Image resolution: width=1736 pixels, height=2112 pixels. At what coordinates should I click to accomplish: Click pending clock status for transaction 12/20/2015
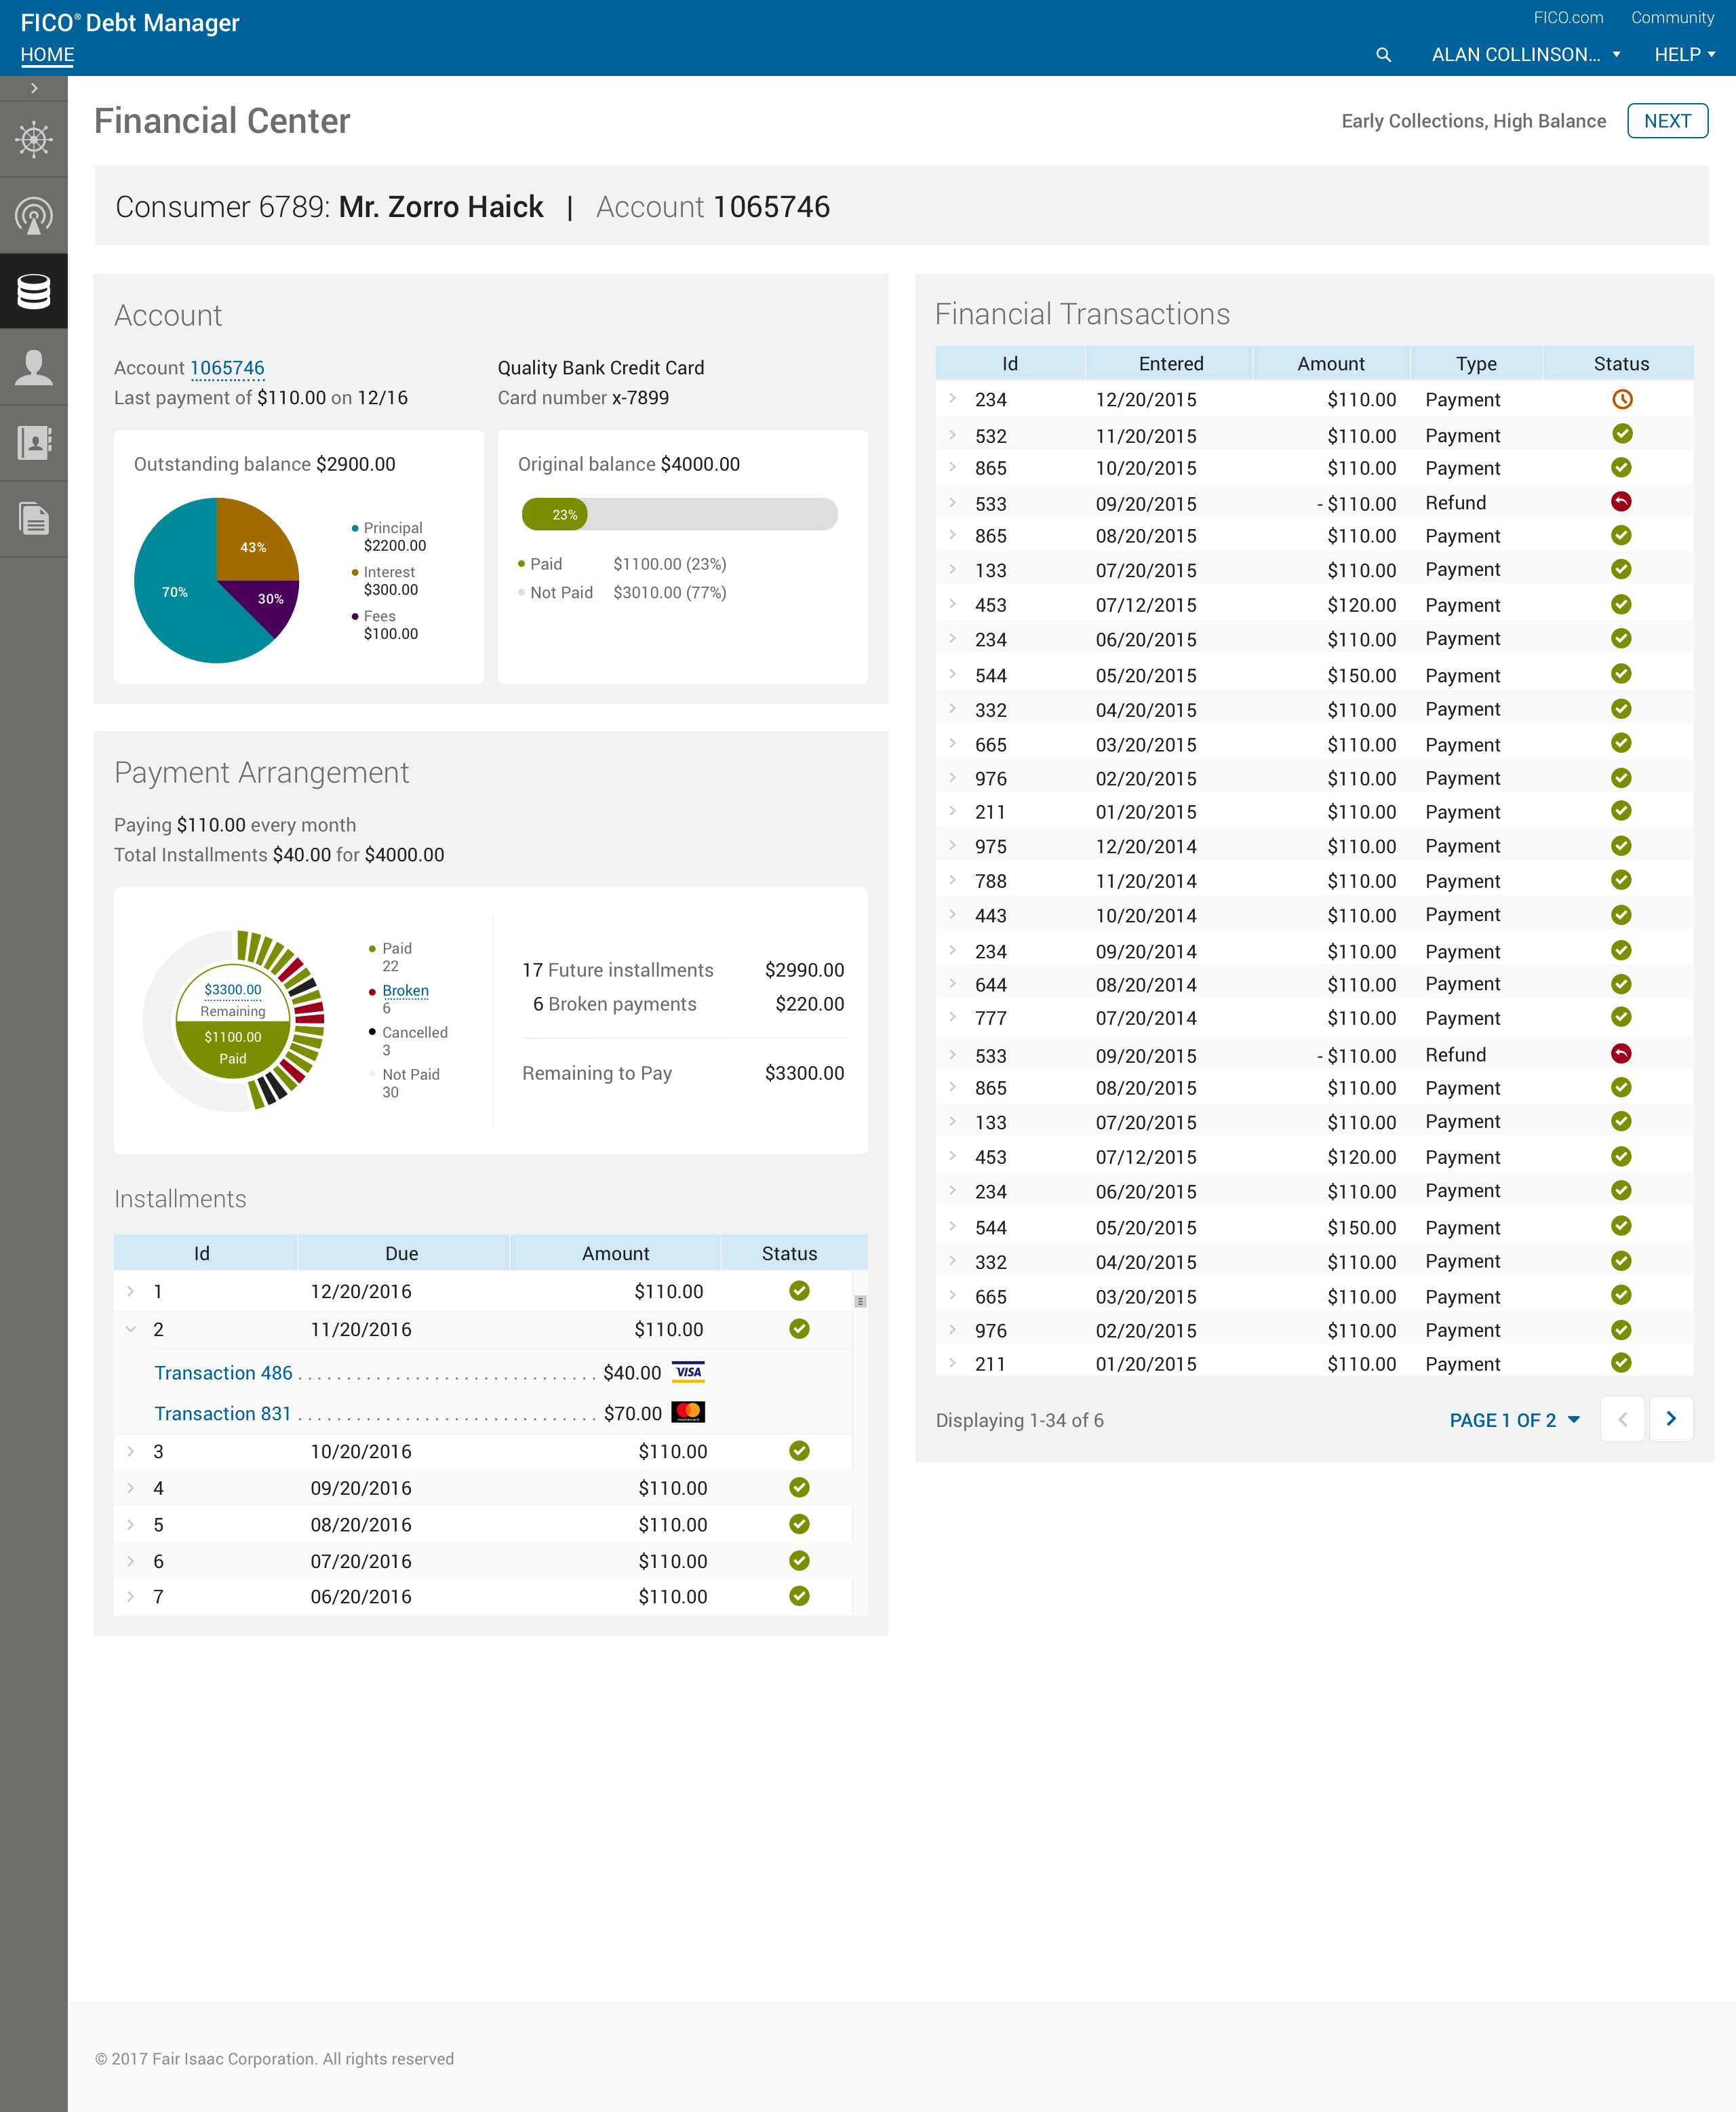pos(1621,400)
